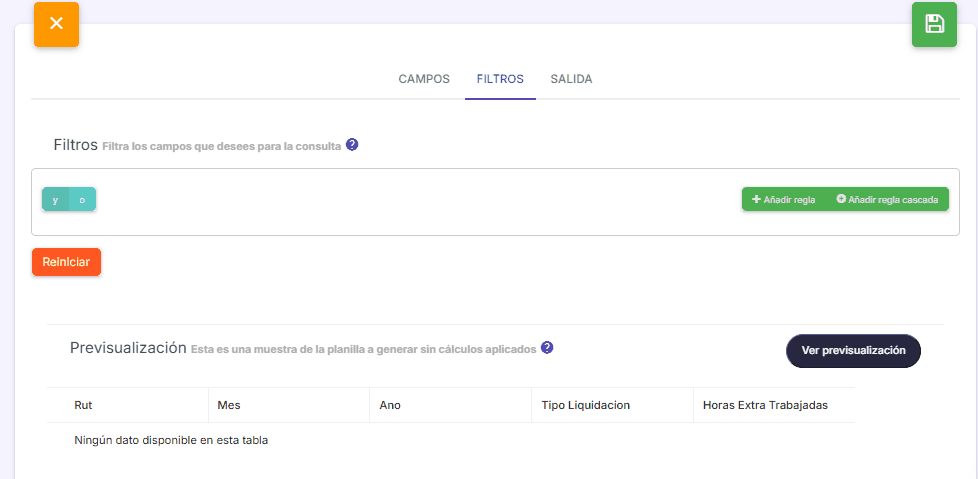
Task: Save using the green floppy disk icon
Action: (x=934, y=24)
